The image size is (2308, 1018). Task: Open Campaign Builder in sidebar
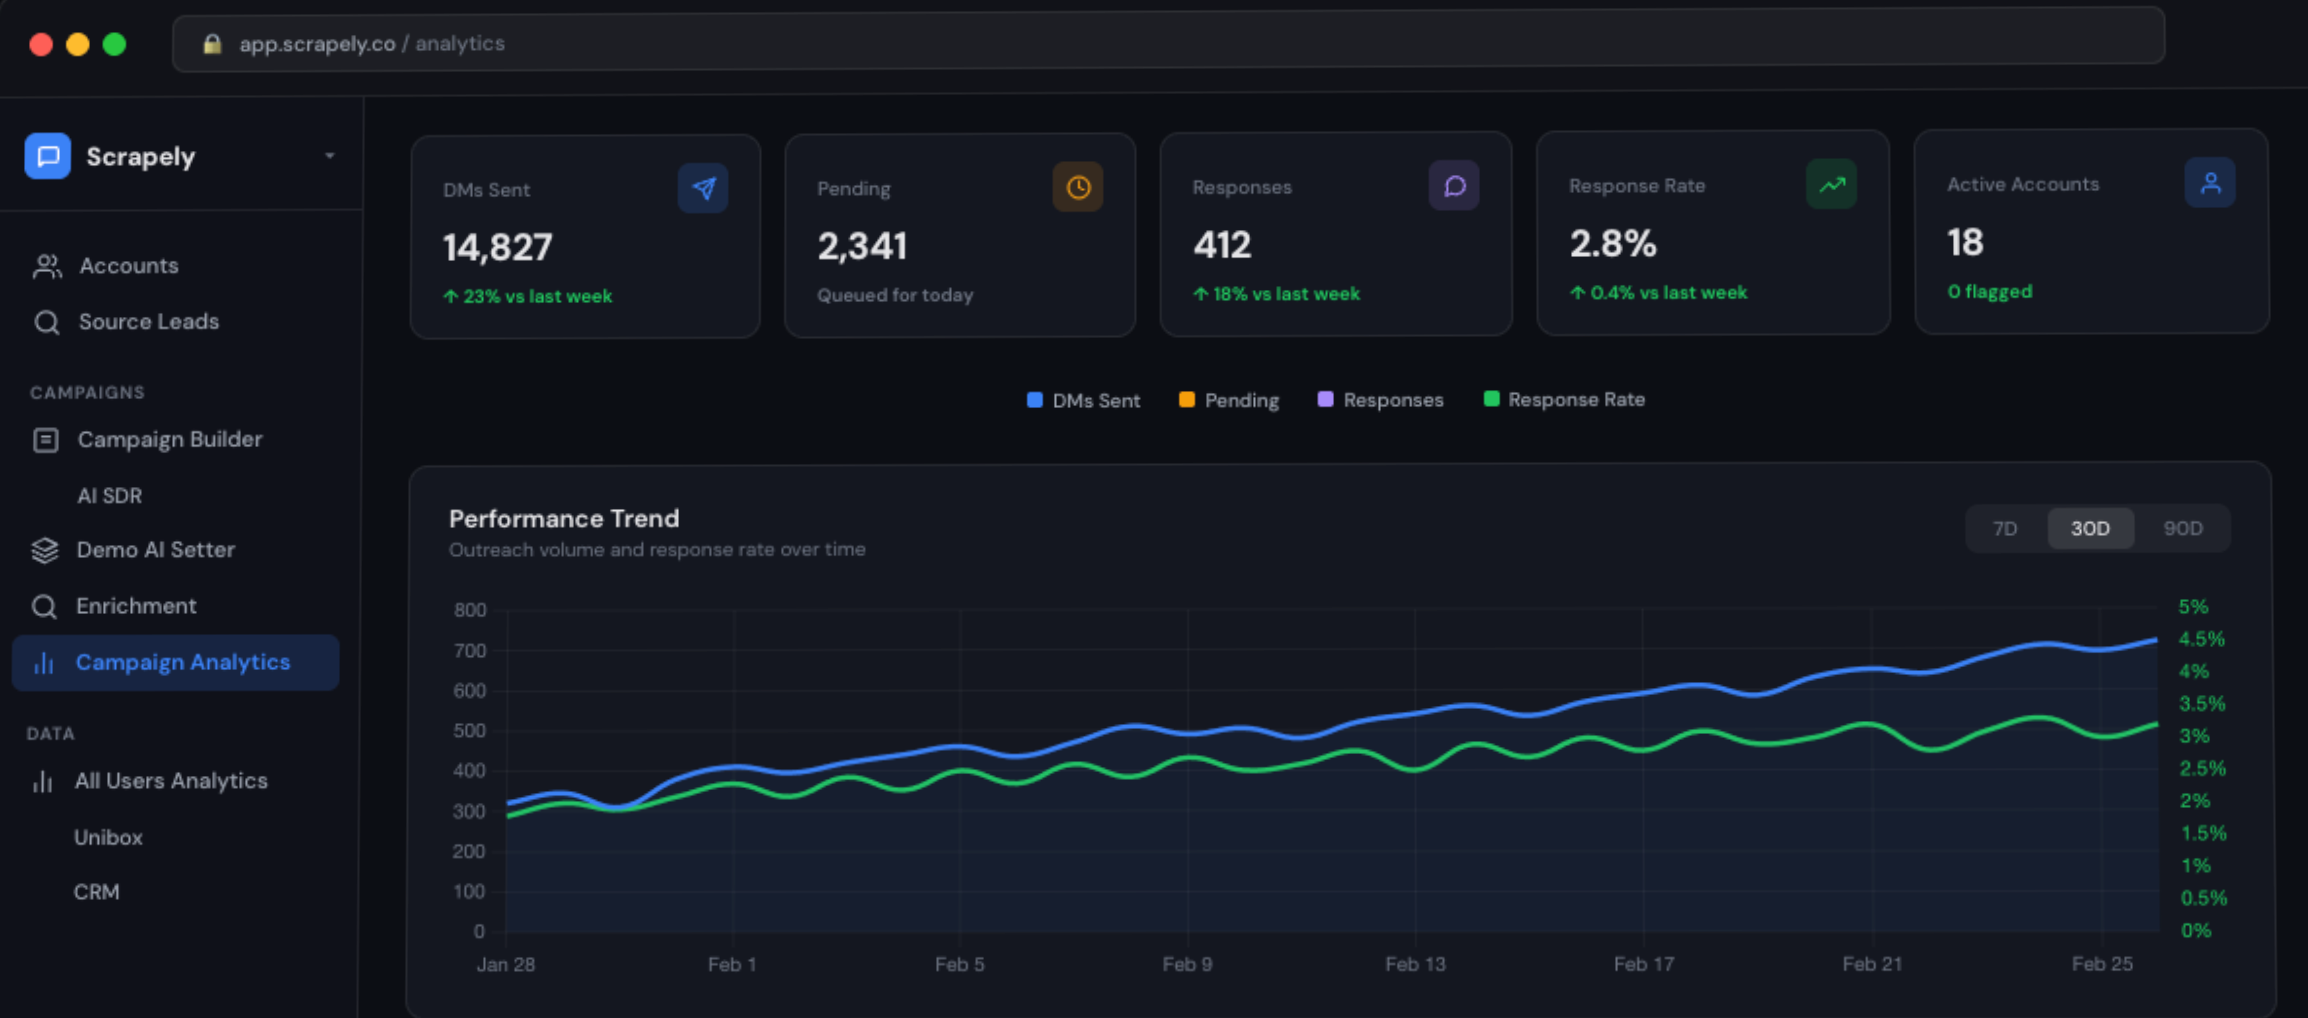point(169,439)
